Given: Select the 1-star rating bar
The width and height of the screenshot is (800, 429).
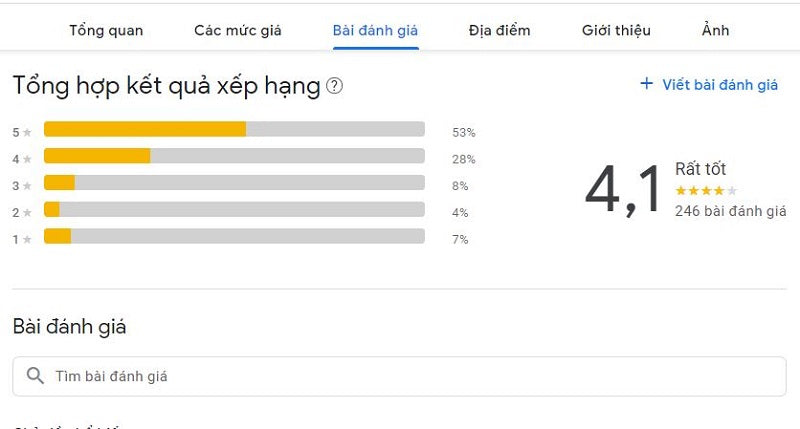Looking at the screenshot, I should [x=234, y=236].
